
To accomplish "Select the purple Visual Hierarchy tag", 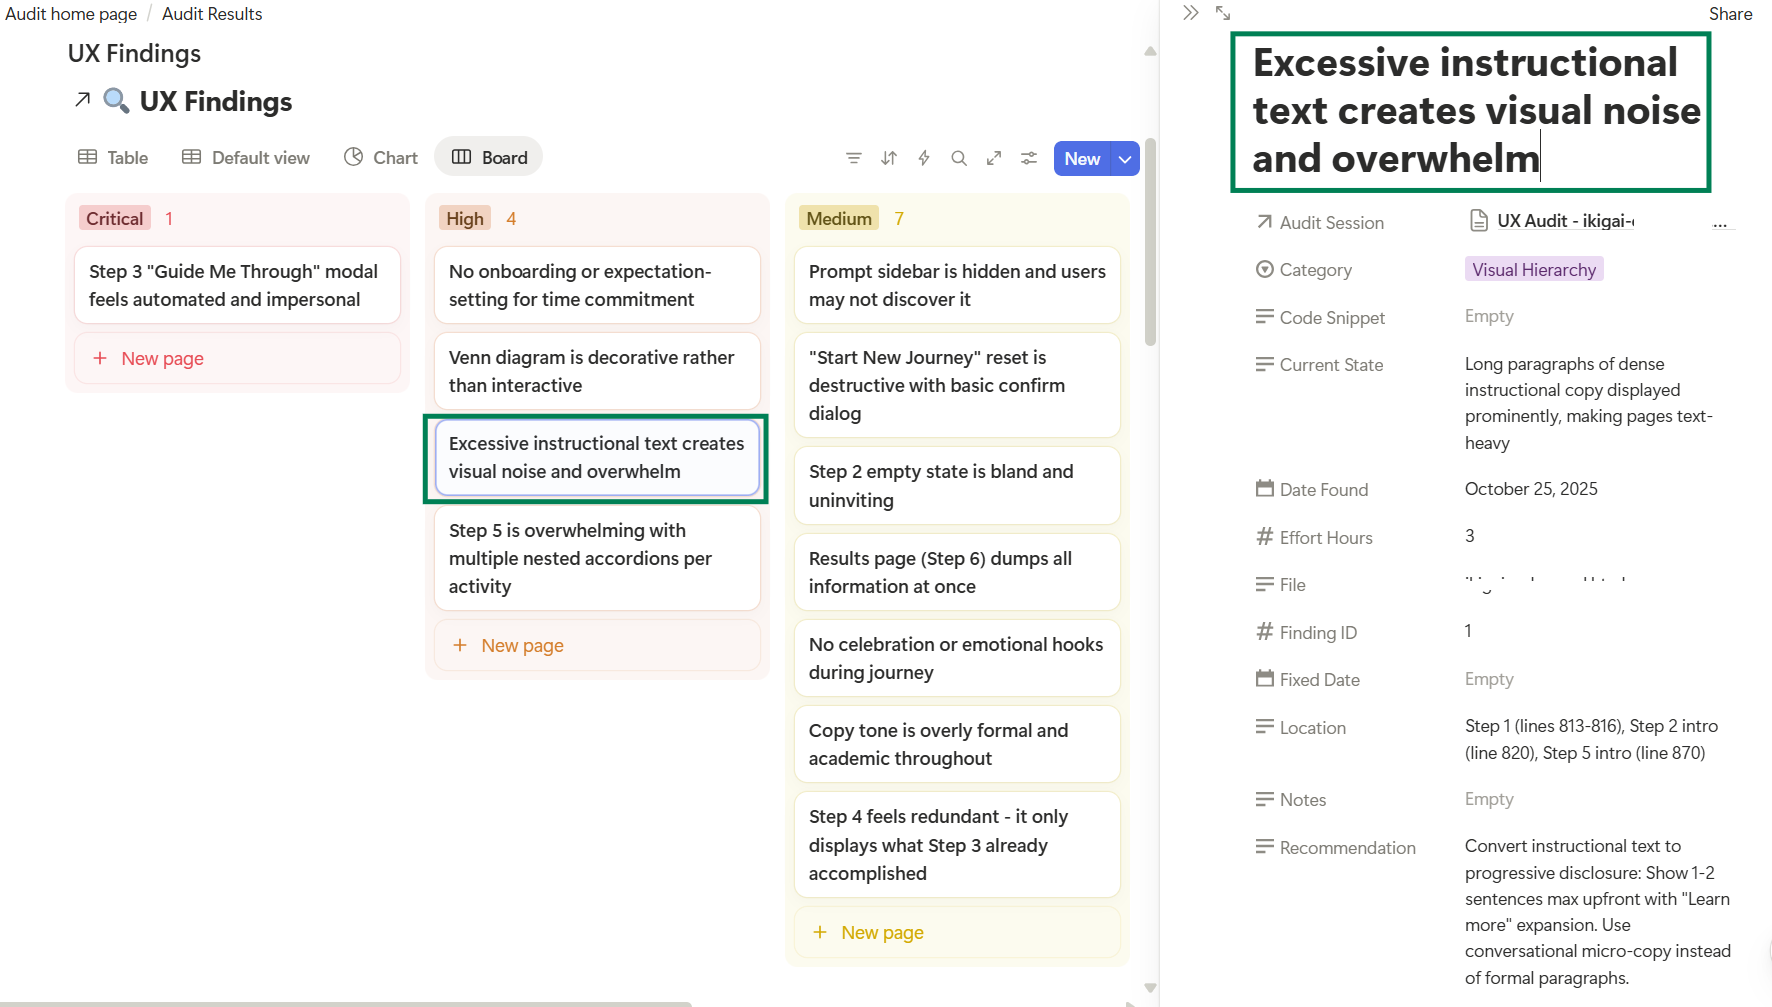I will click(1533, 269).
